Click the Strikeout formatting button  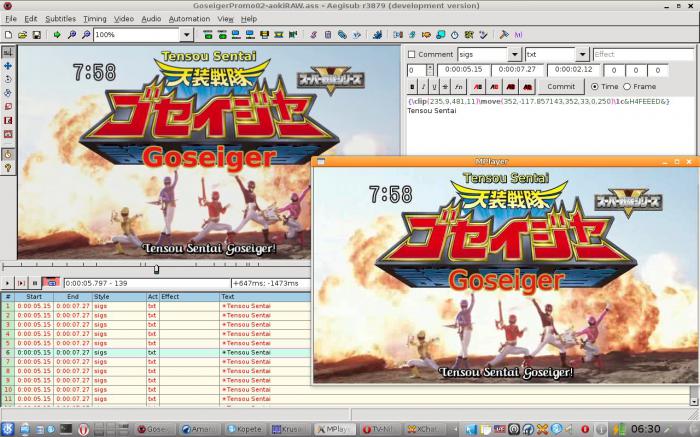(445, 87)
